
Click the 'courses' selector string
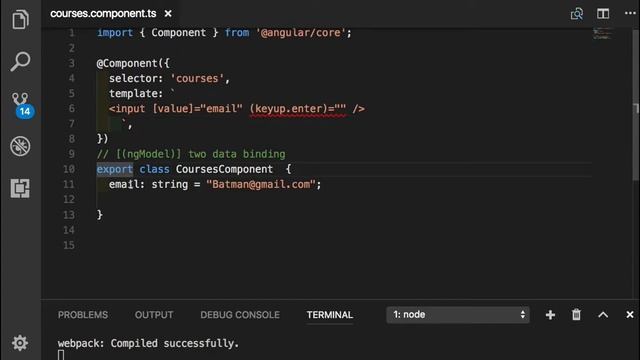[197, 78]
